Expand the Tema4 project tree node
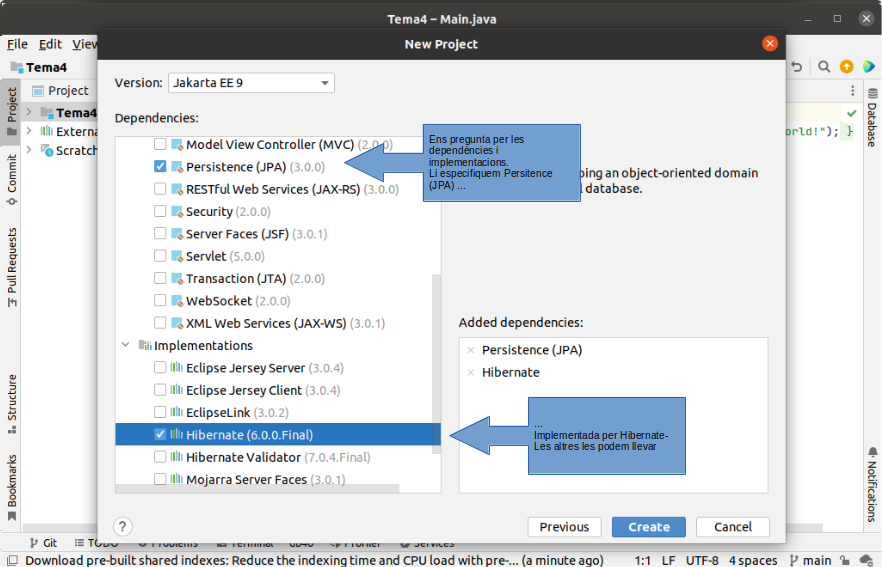The height and width of the screenshot is (567, 882). (29, 112)
